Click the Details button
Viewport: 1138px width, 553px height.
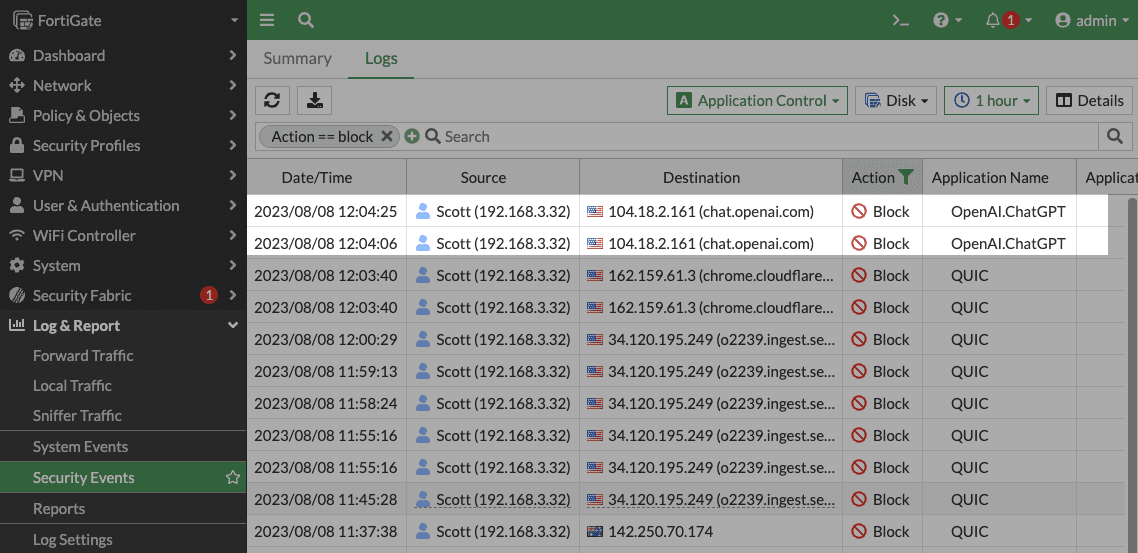(1089, 100)
